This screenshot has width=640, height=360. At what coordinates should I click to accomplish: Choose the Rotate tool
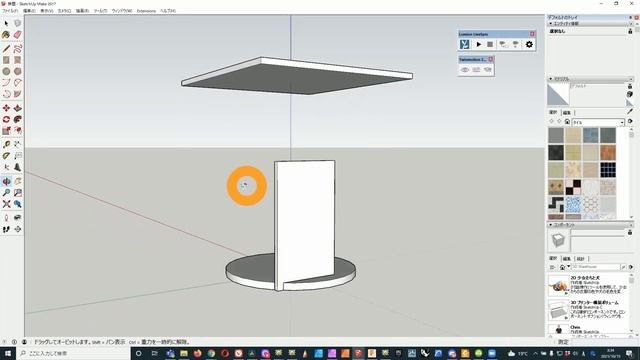coord(6,119)
